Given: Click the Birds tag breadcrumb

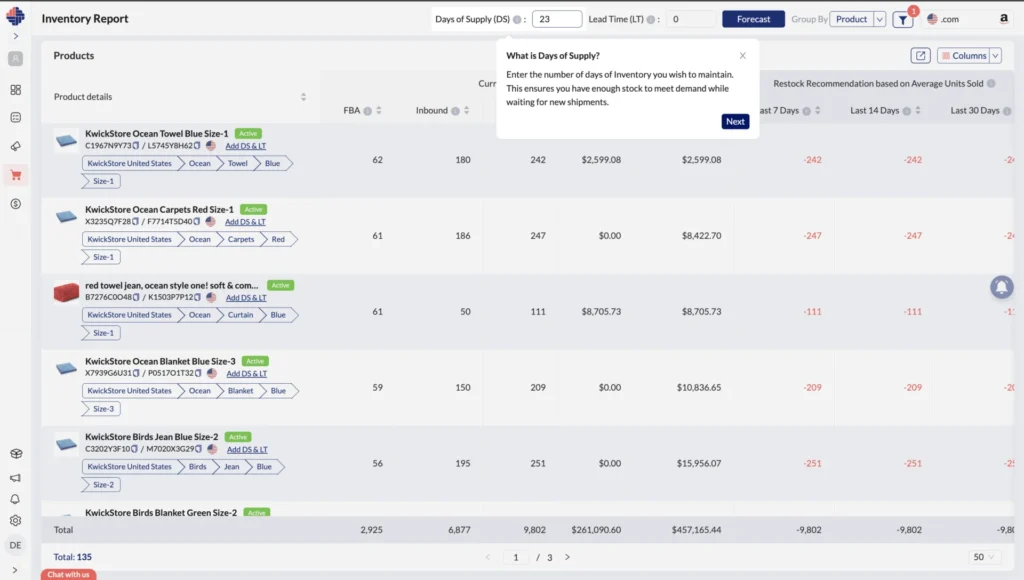Looking at the screenshot, I should point(197,466).
